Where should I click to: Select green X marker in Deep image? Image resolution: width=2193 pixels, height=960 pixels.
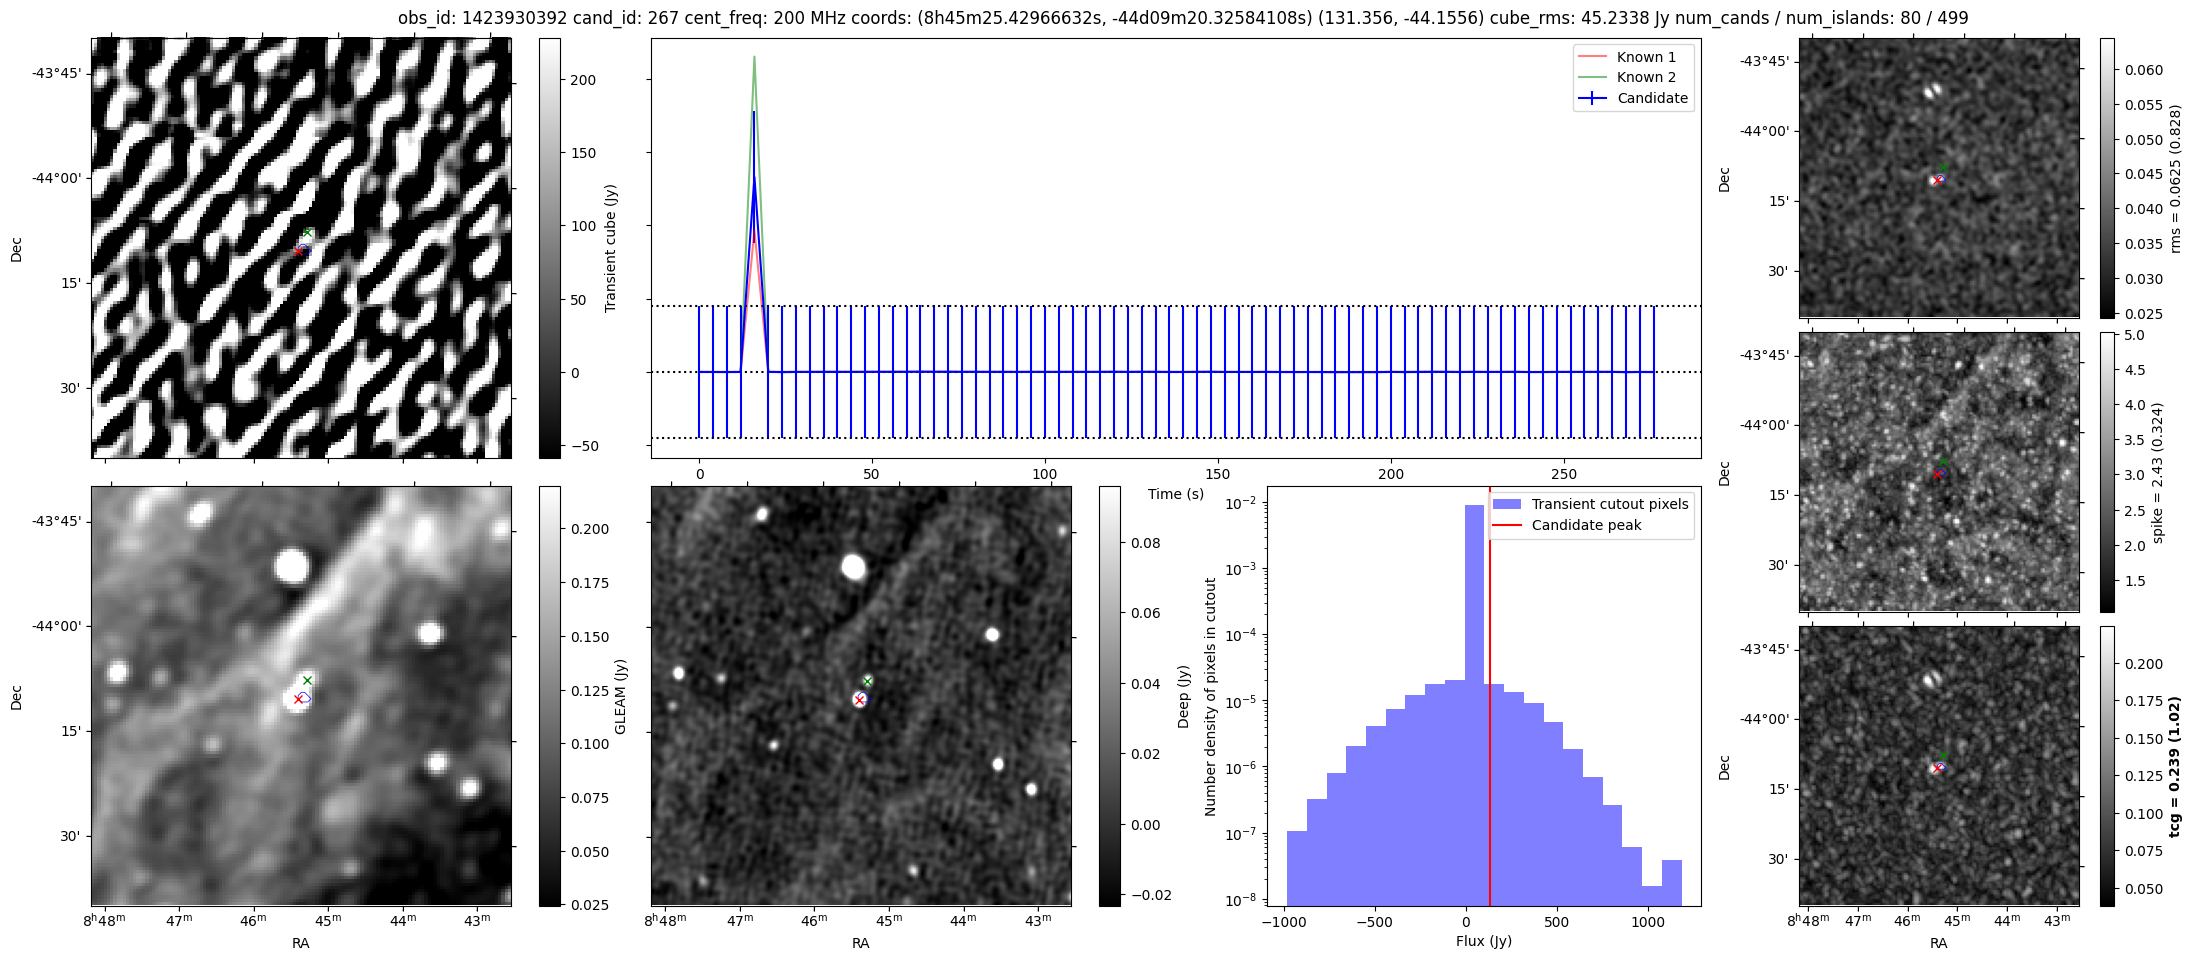[x=868, y=681]
